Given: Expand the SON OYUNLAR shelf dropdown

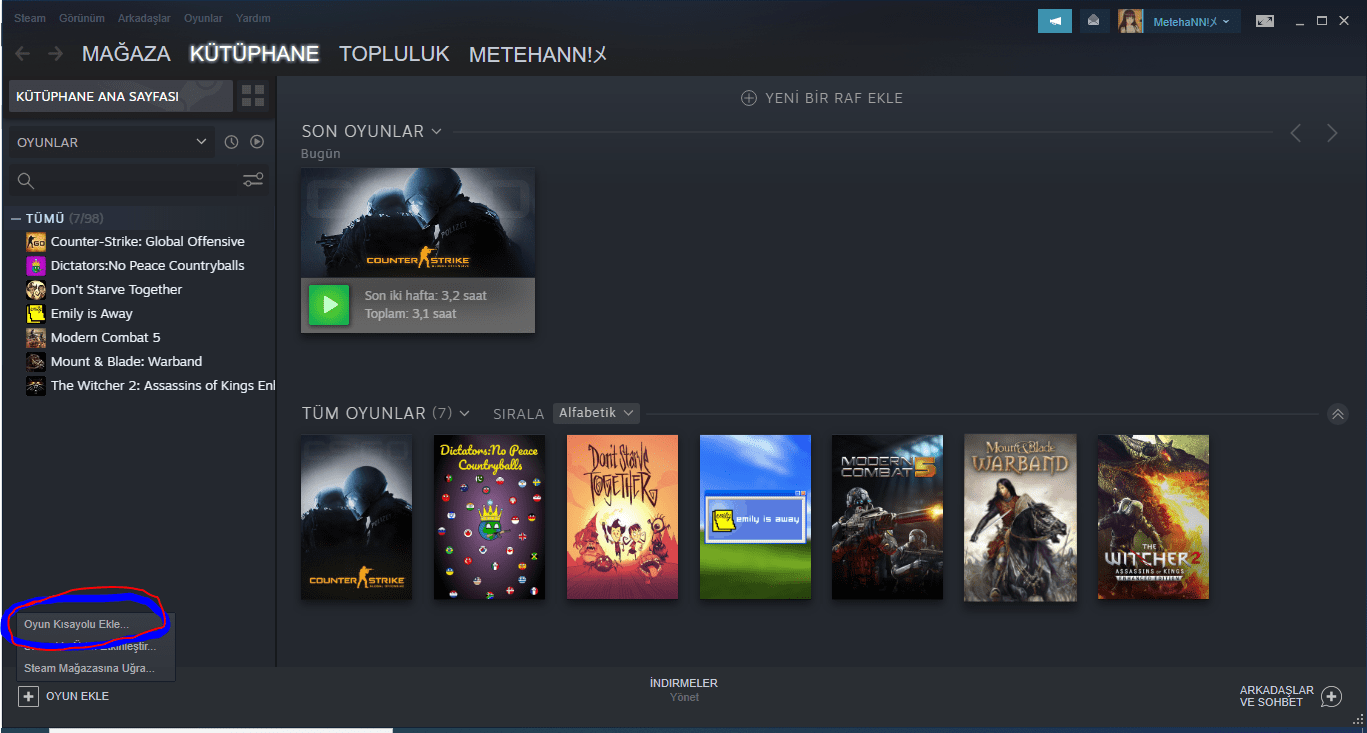Looking at the screenshot, I should (x=436, y=132).
